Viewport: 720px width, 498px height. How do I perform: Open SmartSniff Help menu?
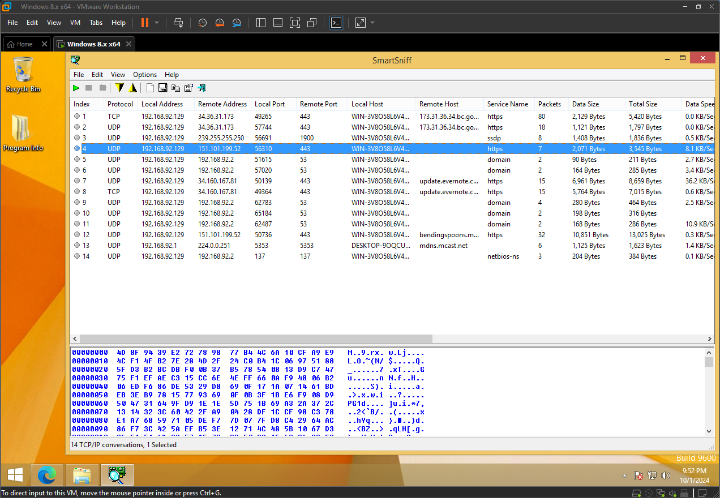click(172, 74)
